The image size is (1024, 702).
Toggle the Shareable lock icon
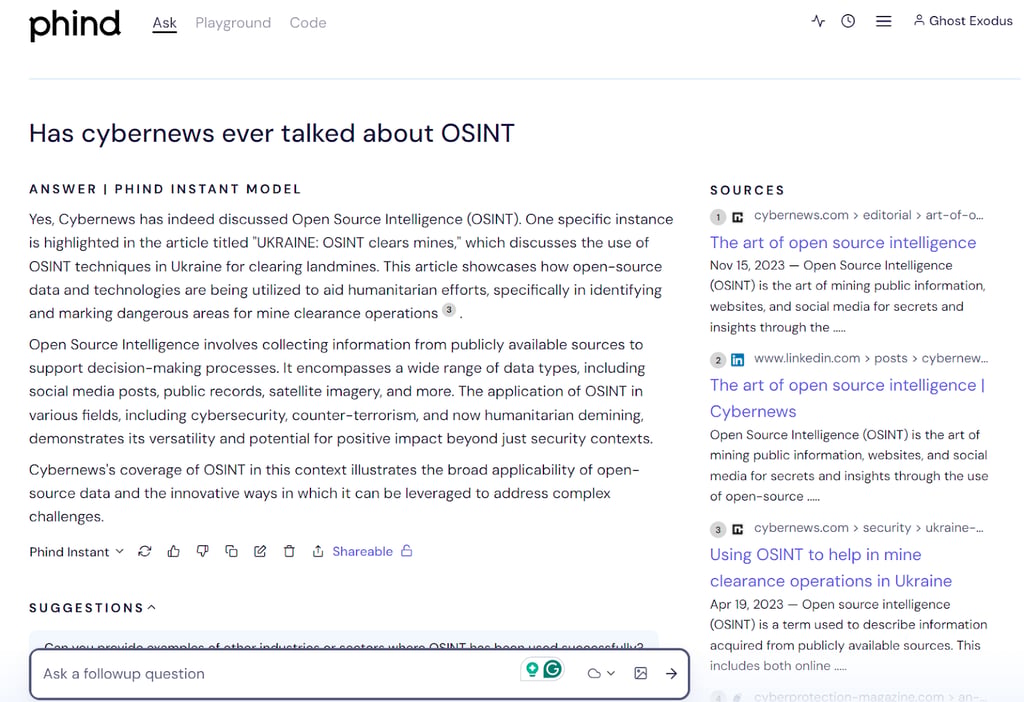pyautogui.click(x=406, y=550)
